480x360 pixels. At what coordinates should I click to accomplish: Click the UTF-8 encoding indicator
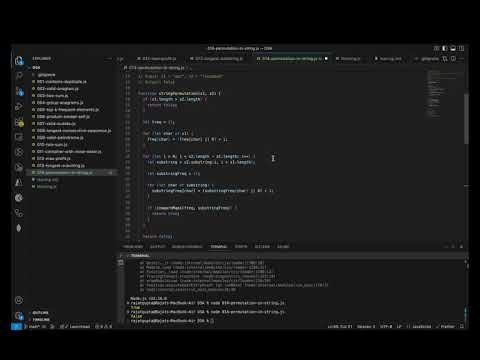coord(386,327)
